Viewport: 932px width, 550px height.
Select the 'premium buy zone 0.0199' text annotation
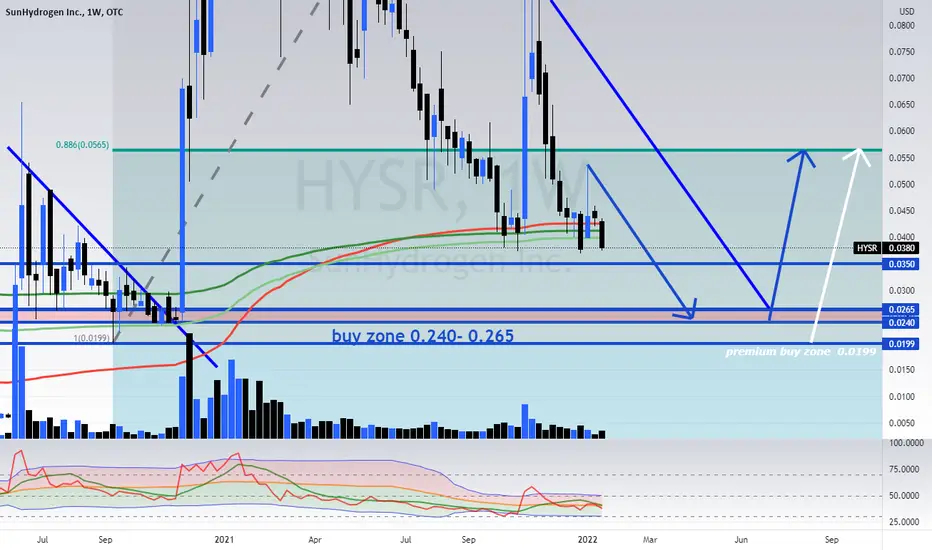click(x=801, y=352)
